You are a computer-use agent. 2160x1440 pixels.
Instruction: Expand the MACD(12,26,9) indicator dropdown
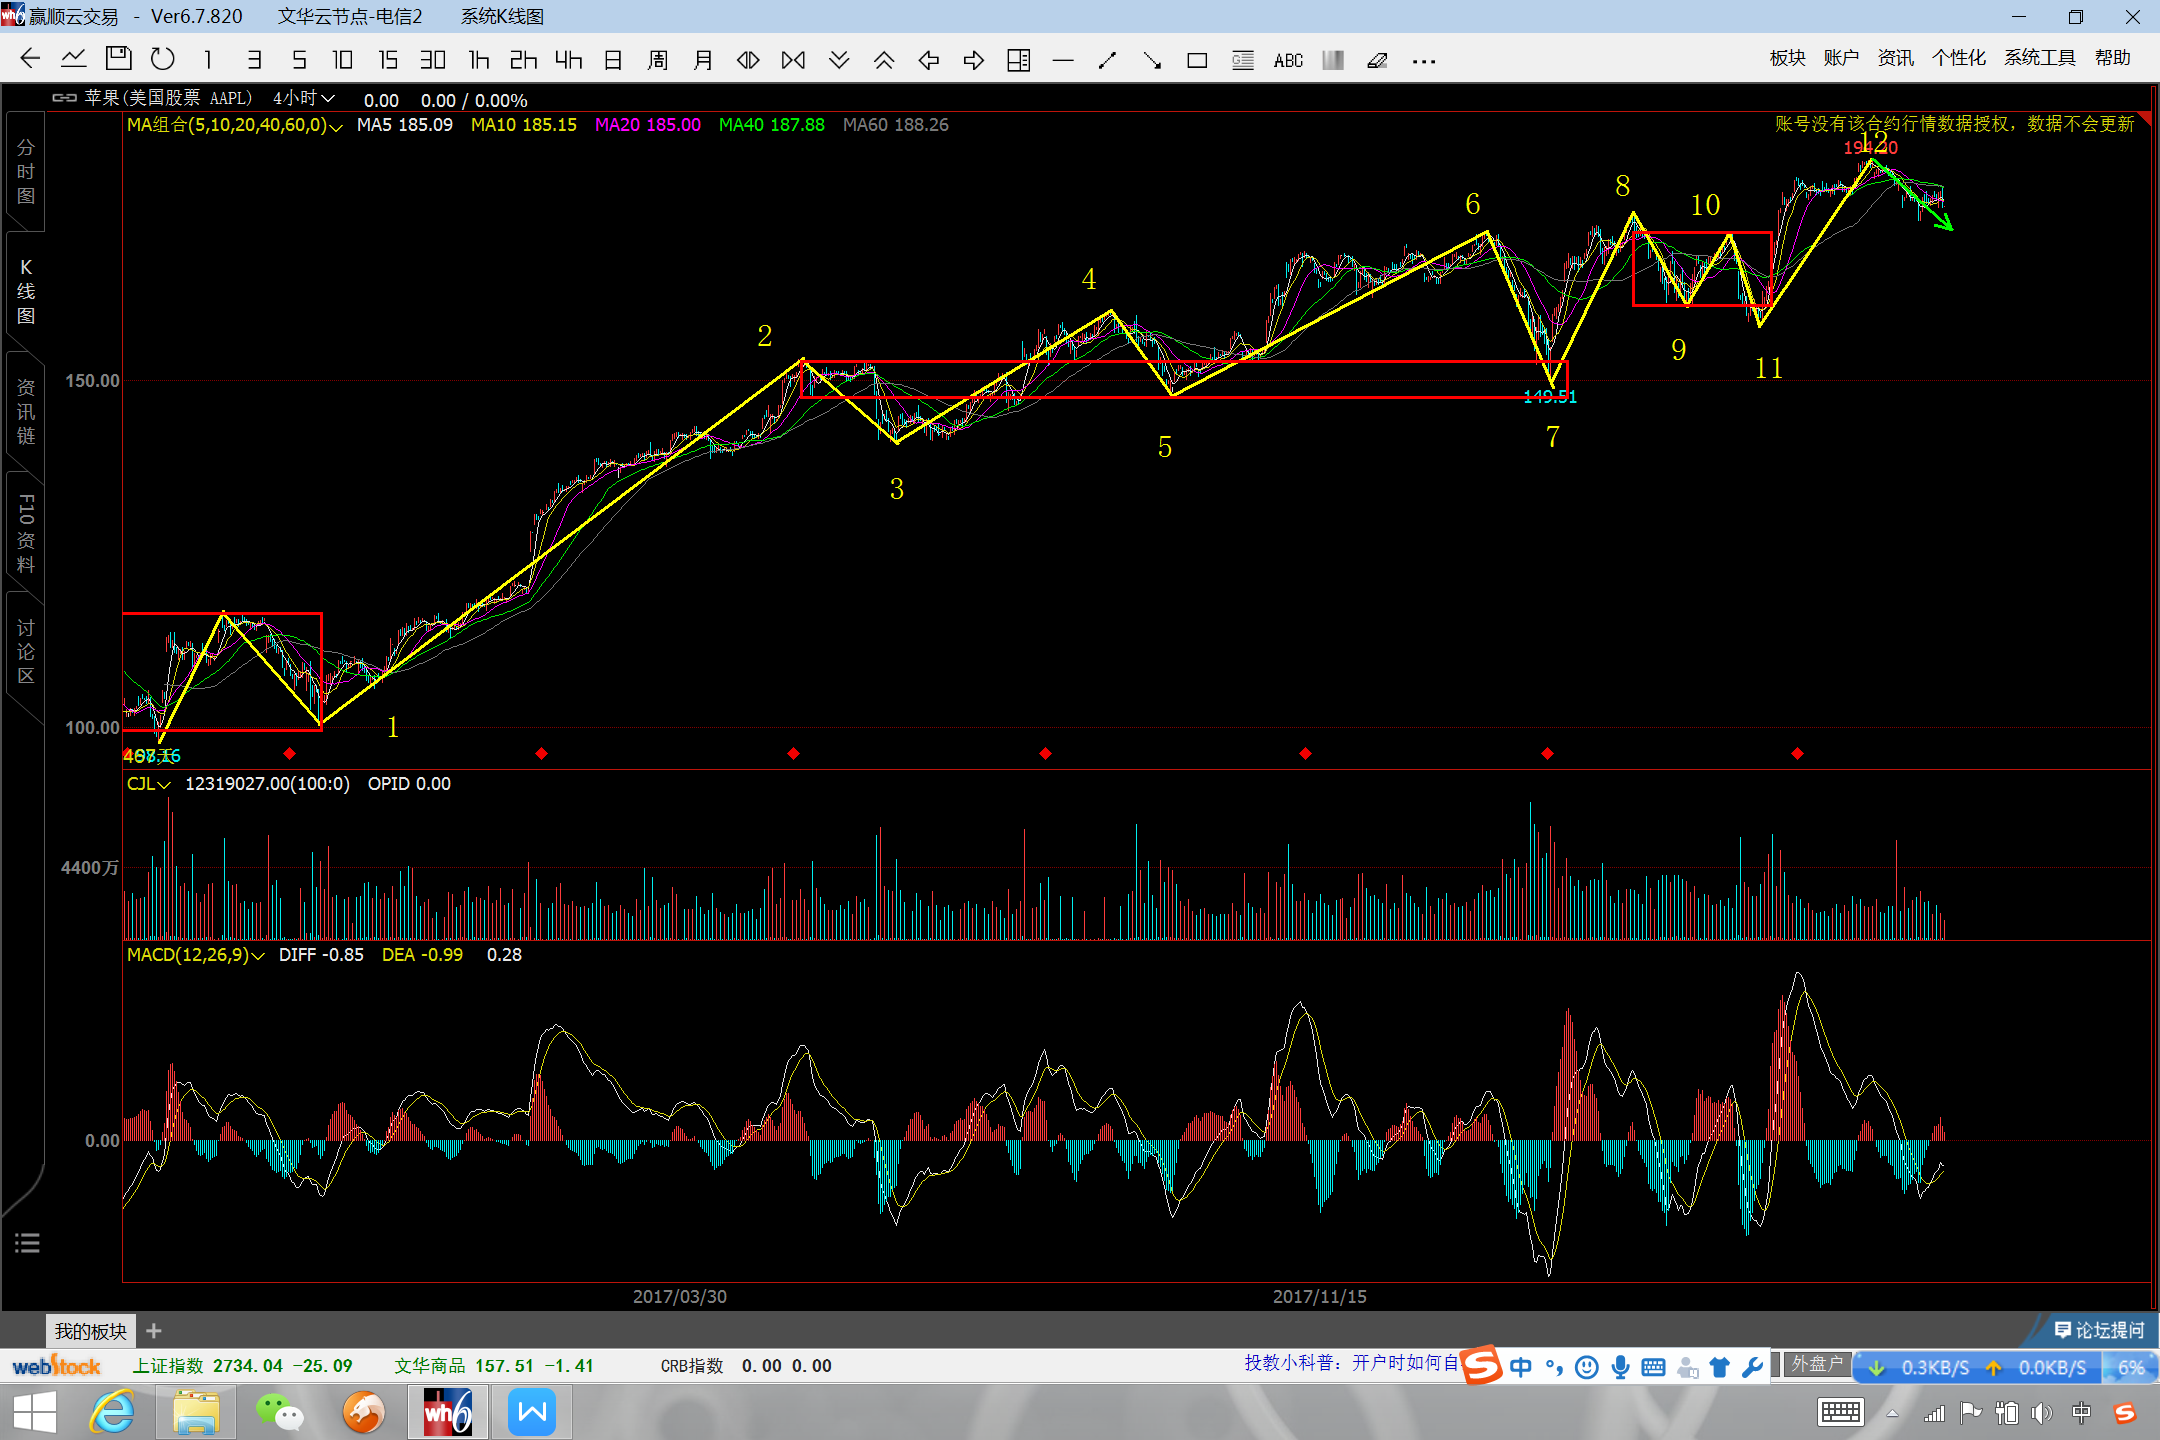click(x=258, y=956)
